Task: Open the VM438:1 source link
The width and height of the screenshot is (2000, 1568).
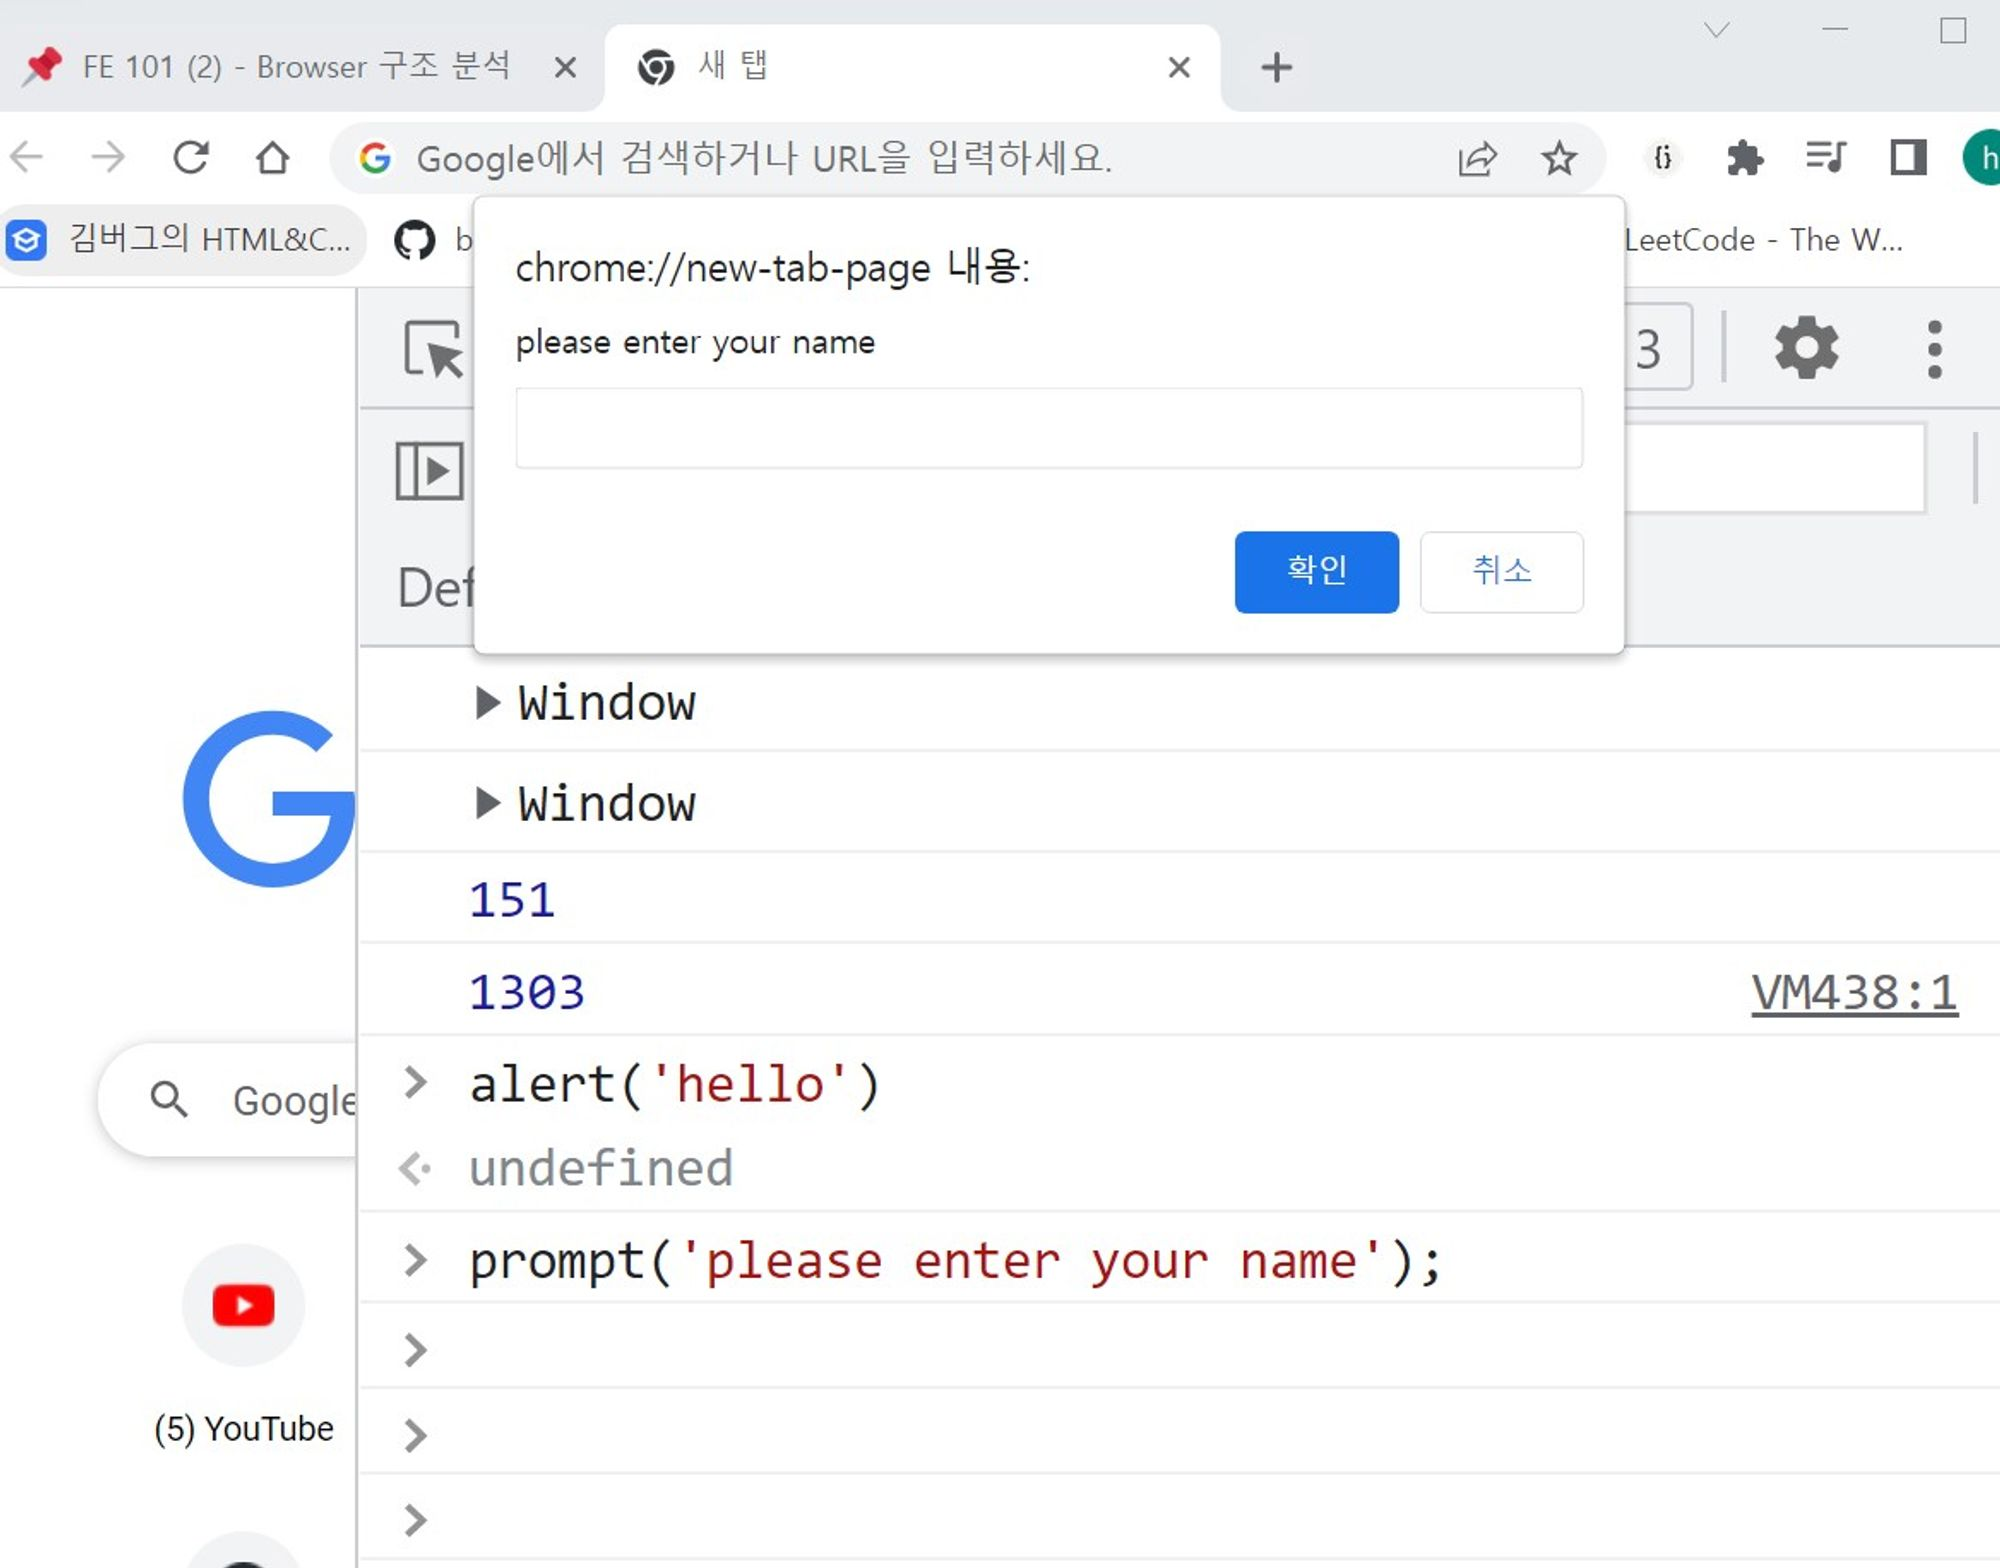Action: (1854, 993)
